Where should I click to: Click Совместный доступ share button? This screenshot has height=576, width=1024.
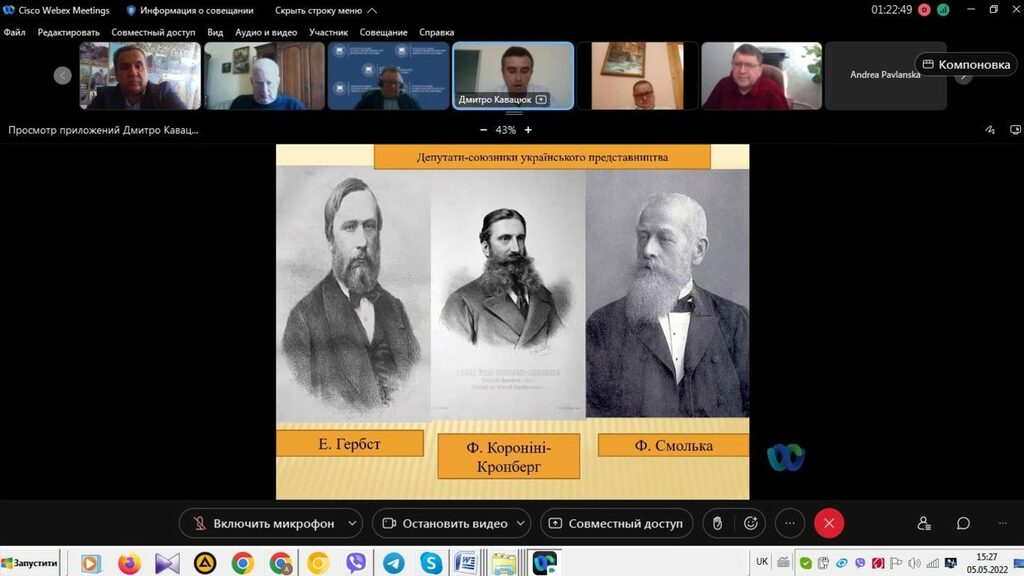pyautogui.click(x=616, y=523)
